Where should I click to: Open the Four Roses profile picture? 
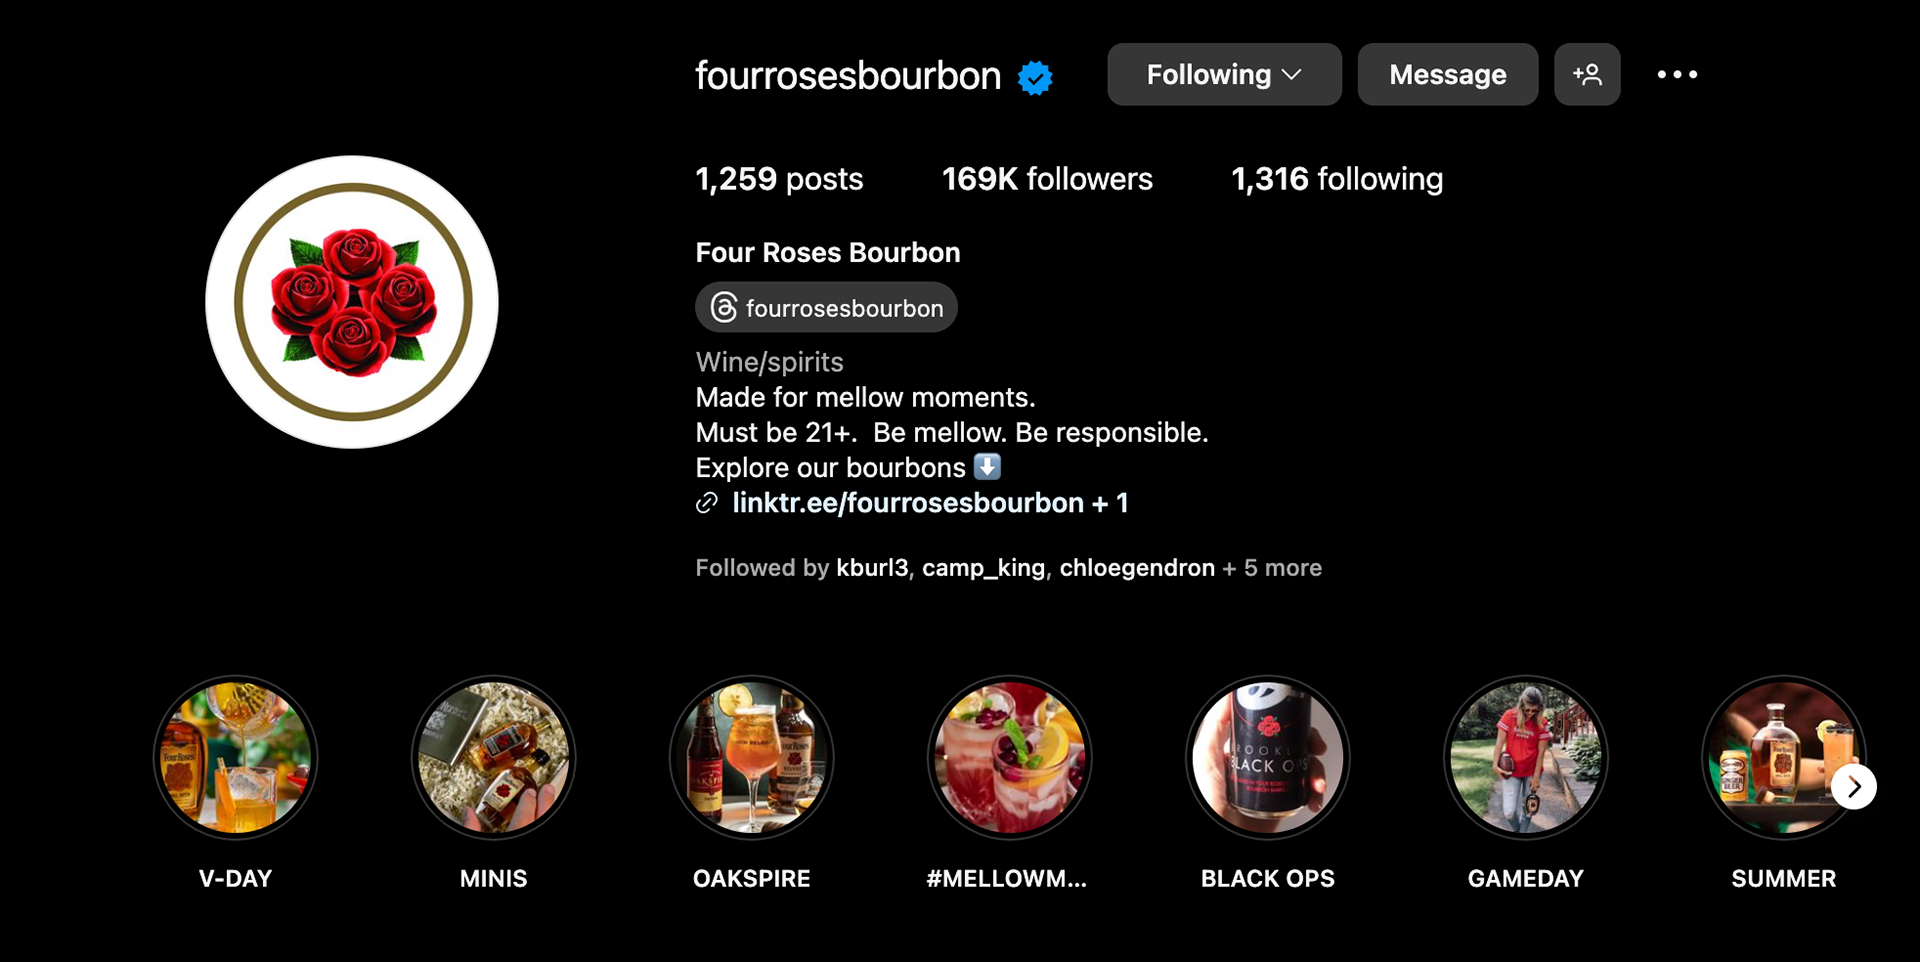coord(352,302)
